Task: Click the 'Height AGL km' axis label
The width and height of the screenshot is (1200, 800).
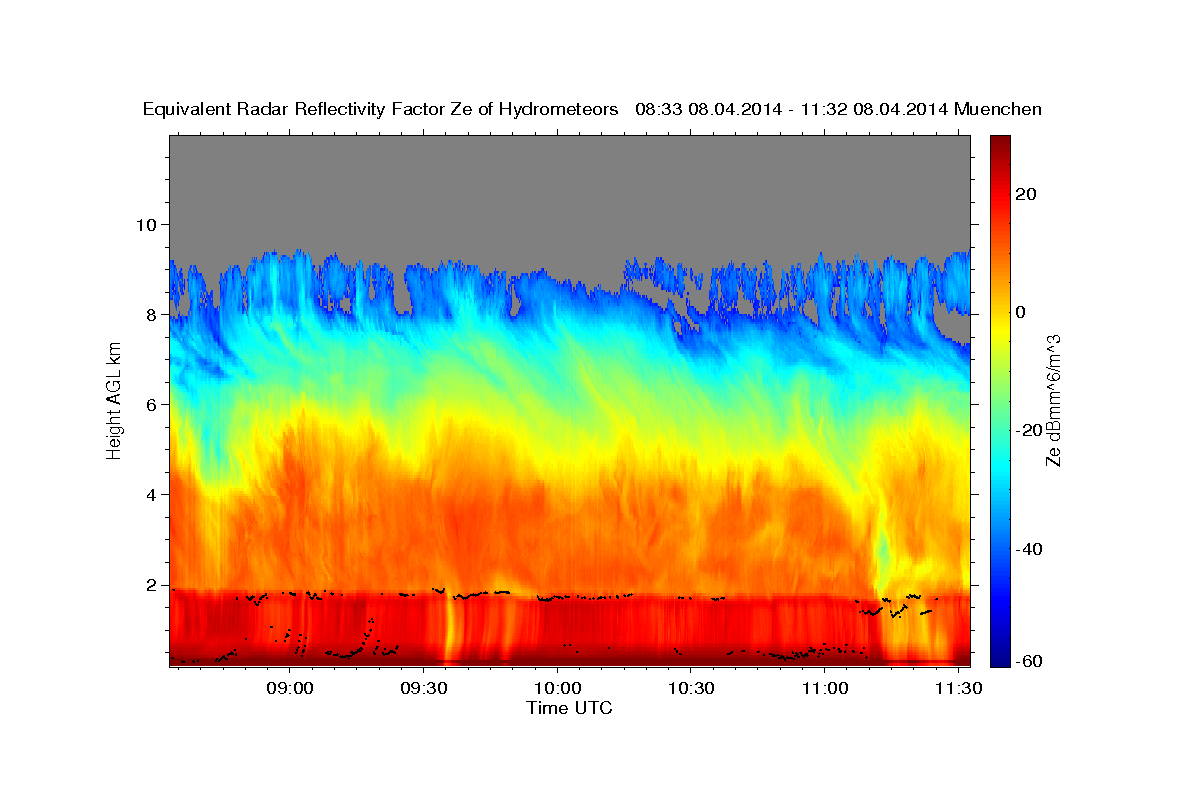Action: pyautogui.click(x=115, y=399)
